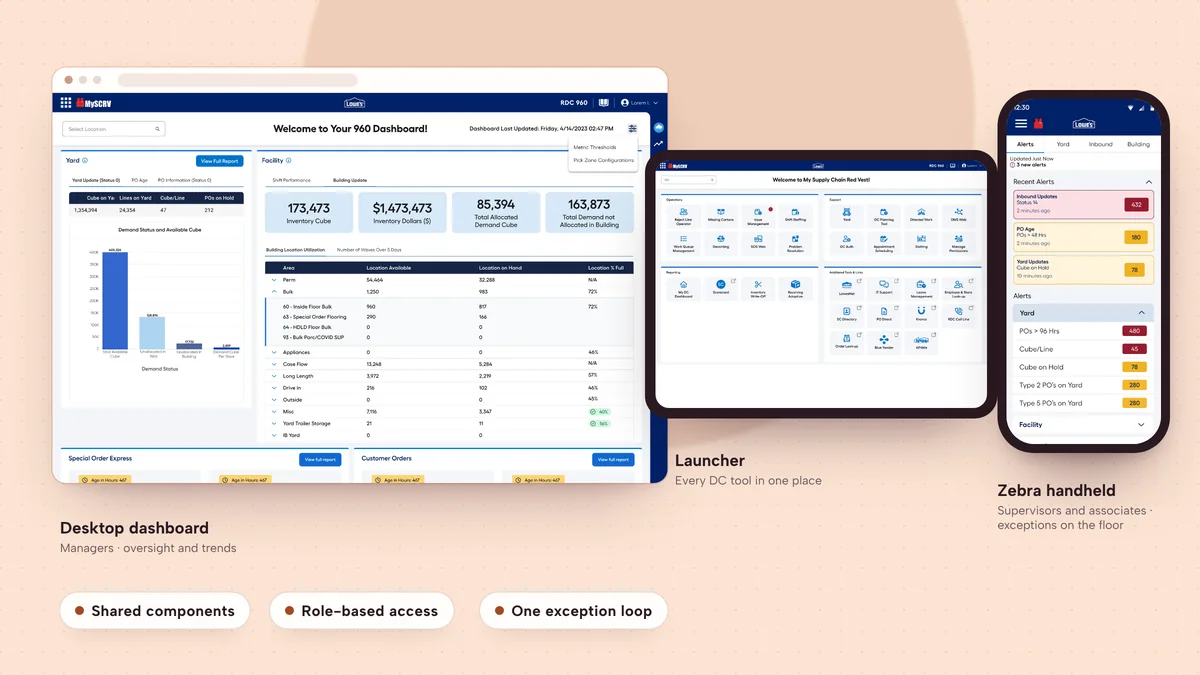Switch to the Building Update tab
The width and height of the screenshot is (1200, 675).
[350, 180]
